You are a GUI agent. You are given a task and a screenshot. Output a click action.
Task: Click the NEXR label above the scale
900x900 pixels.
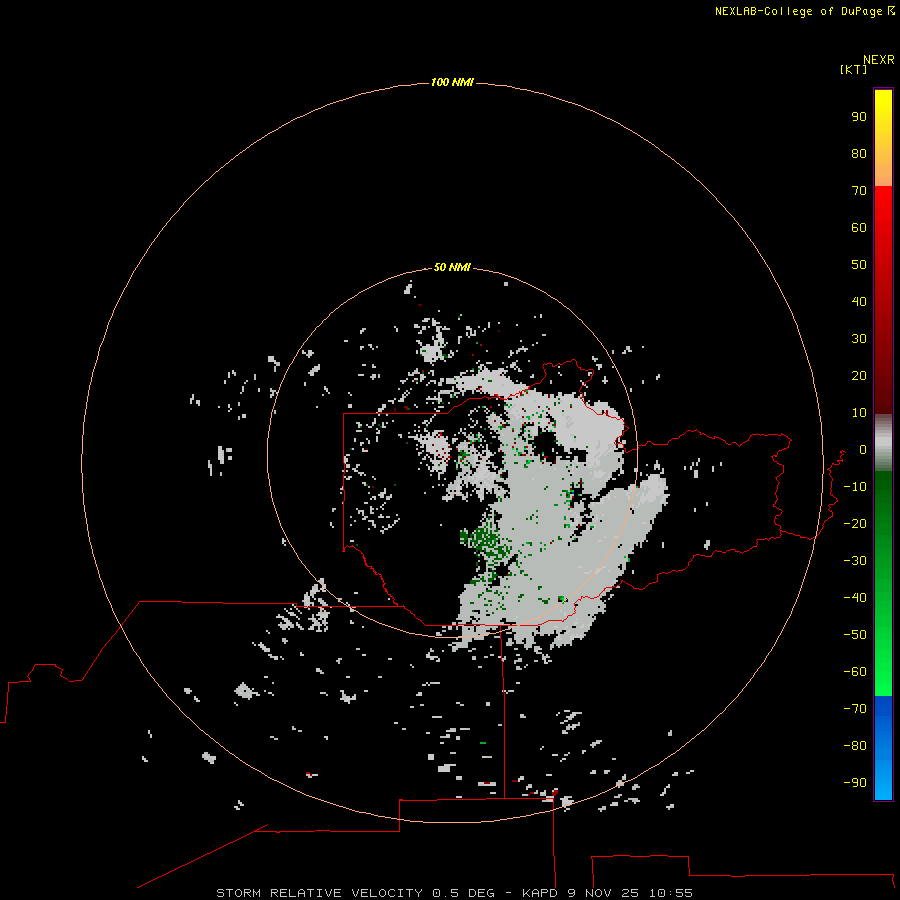[879, 60]
